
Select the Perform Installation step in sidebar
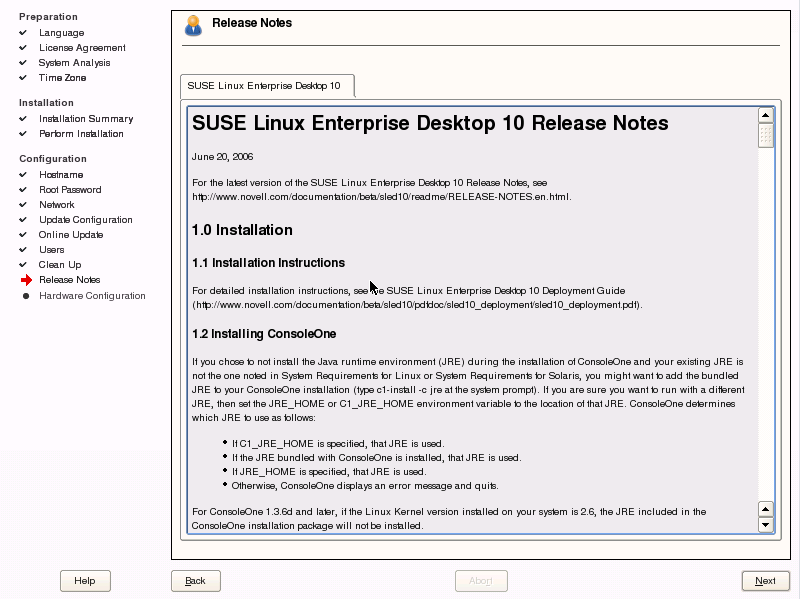point(81,134)
